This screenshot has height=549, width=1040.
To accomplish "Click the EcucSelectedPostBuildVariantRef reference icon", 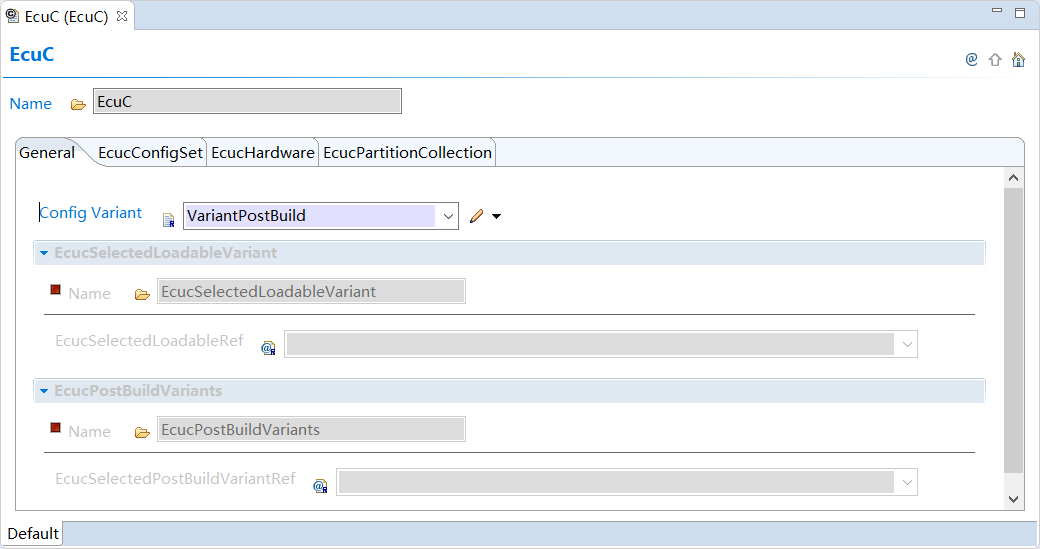I will [x=320, y=486].
